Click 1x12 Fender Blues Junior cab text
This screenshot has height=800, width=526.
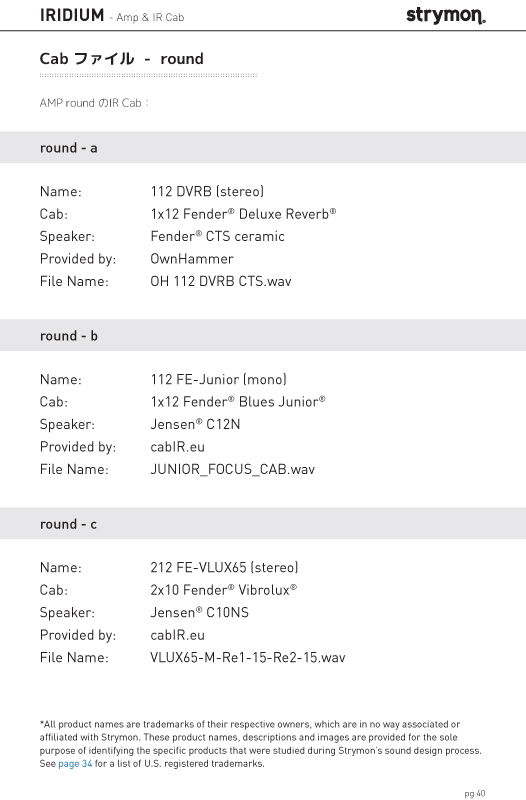click(237, 402)
